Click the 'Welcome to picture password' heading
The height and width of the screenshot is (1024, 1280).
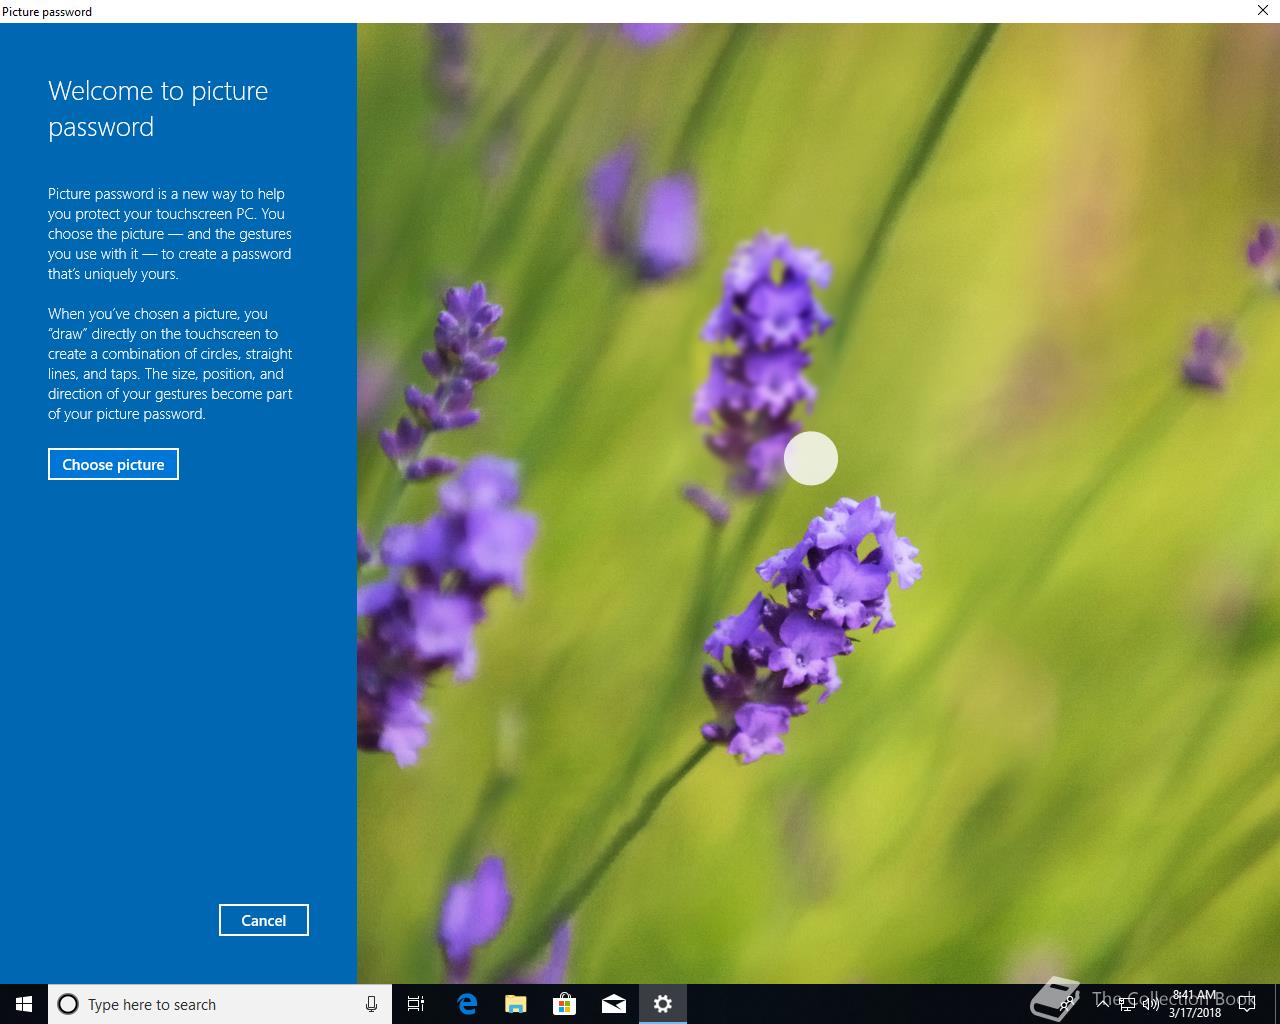pyautogui.click(x=158, y=109)
